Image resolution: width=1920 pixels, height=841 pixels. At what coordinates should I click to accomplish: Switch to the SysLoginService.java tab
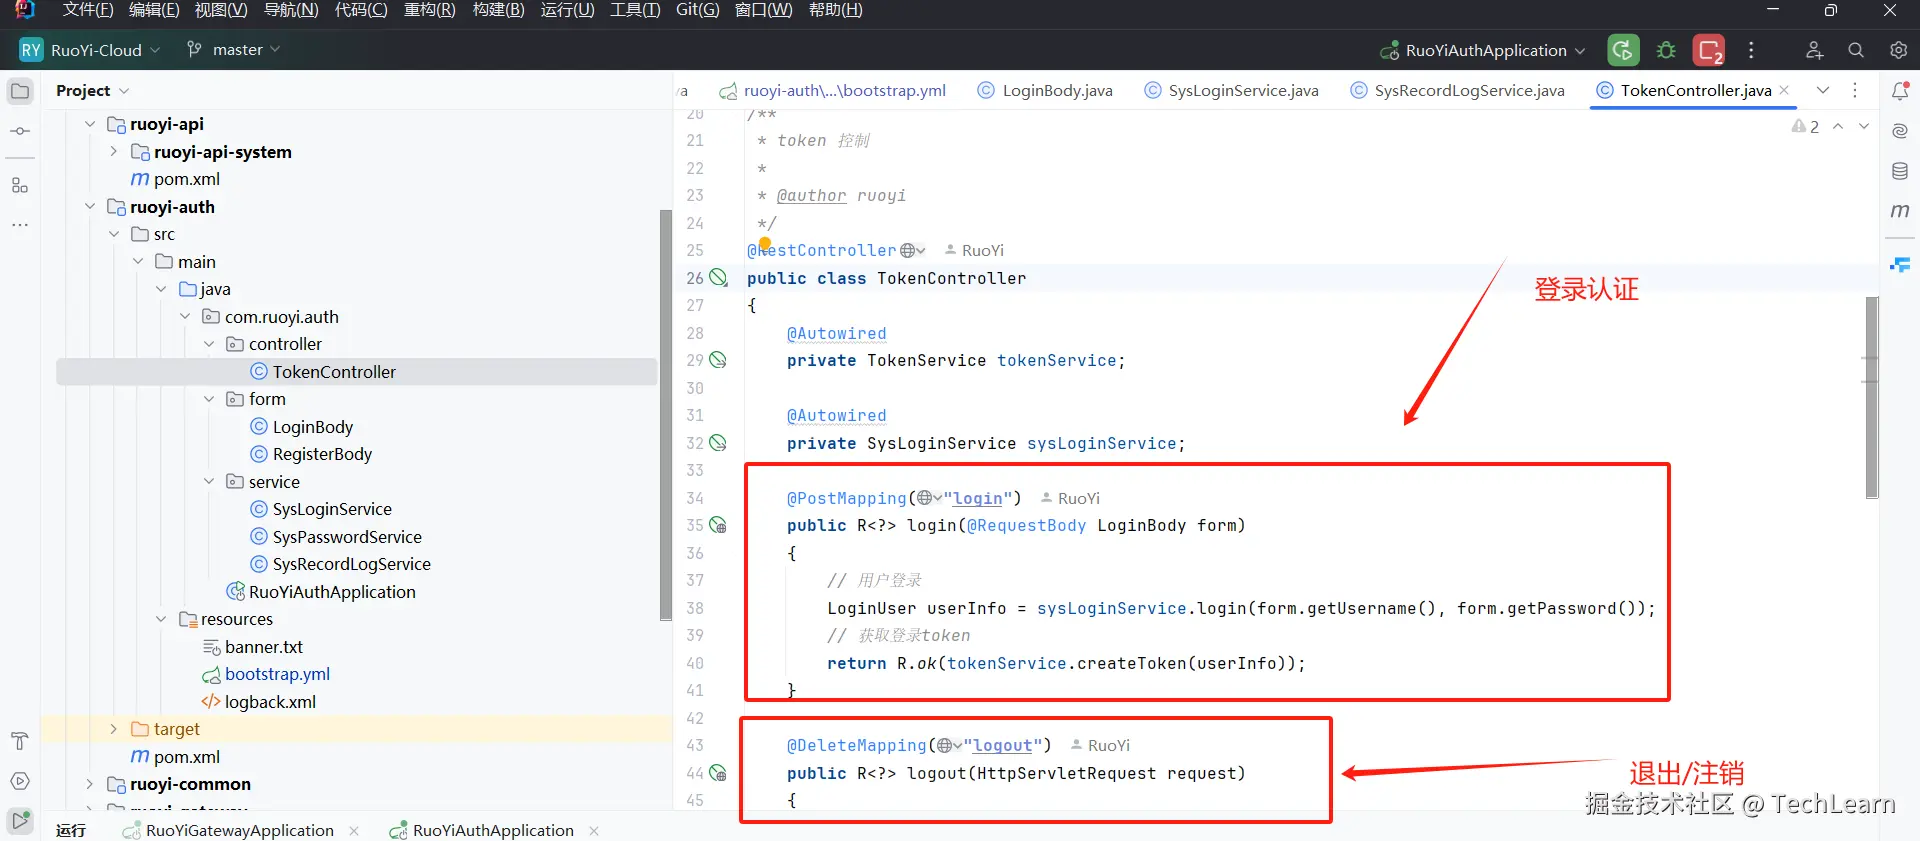click(1231, 90)
